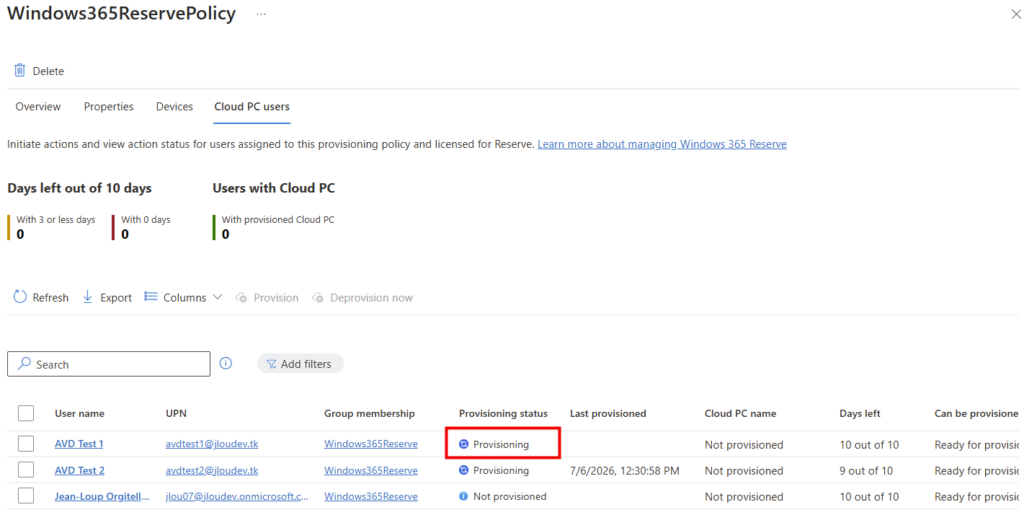
Task: Click avdtest2@jloudev.tk UPN link
Action: pos(212,471)
